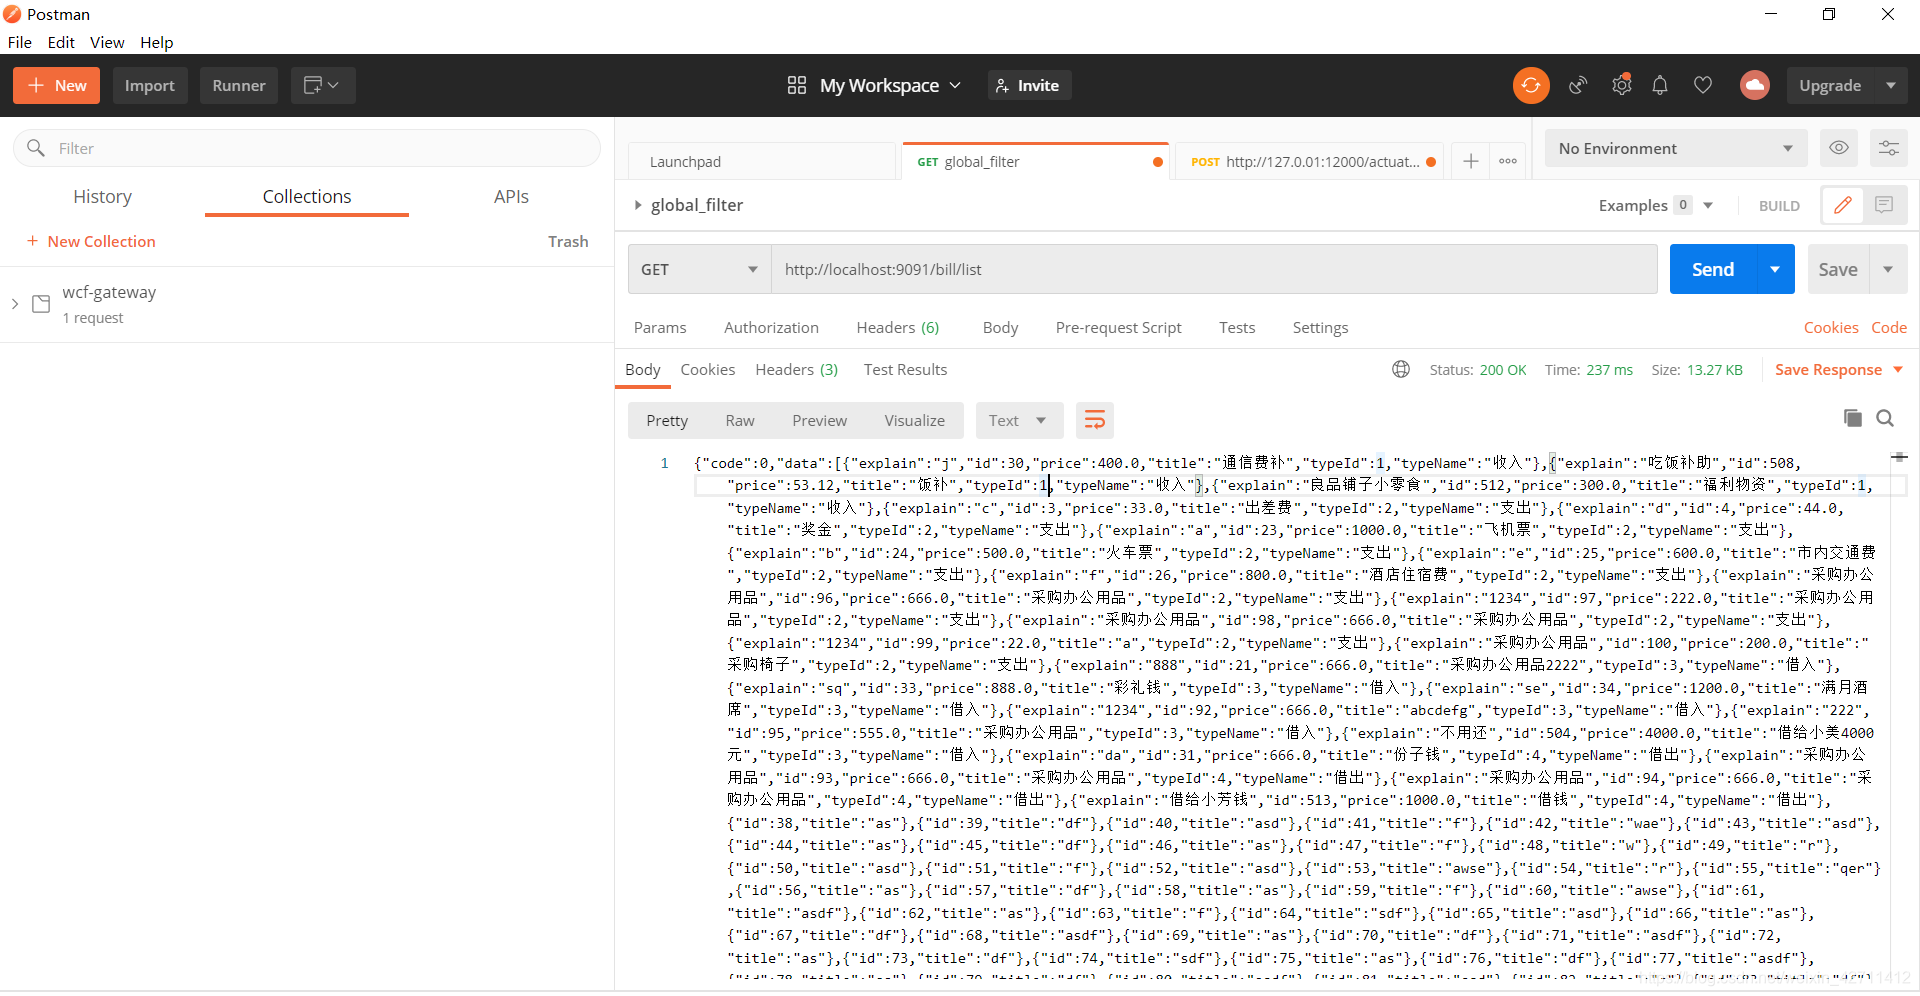This screenshot has height=996, width=1920.
Task: Click the wcf-gateway collection folder icon
Action: tap(41, 304)
